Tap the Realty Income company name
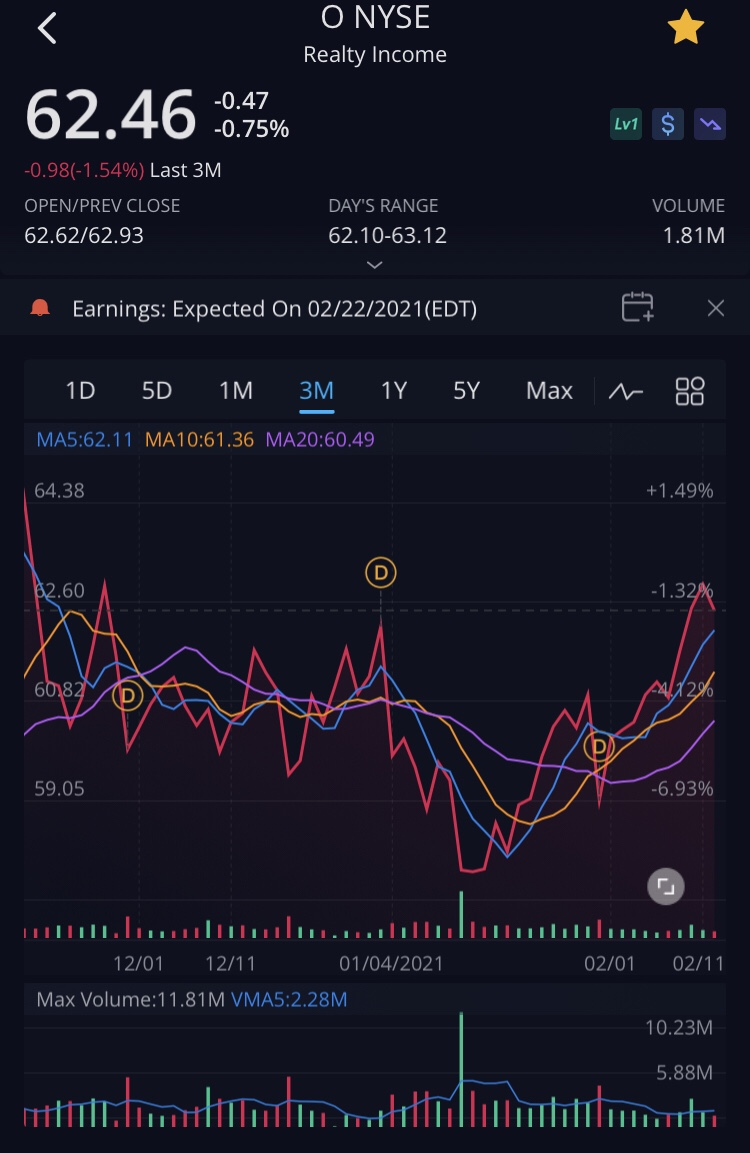Image resolution: width=750 pixels, height=1153 pixels. (375, 54)
